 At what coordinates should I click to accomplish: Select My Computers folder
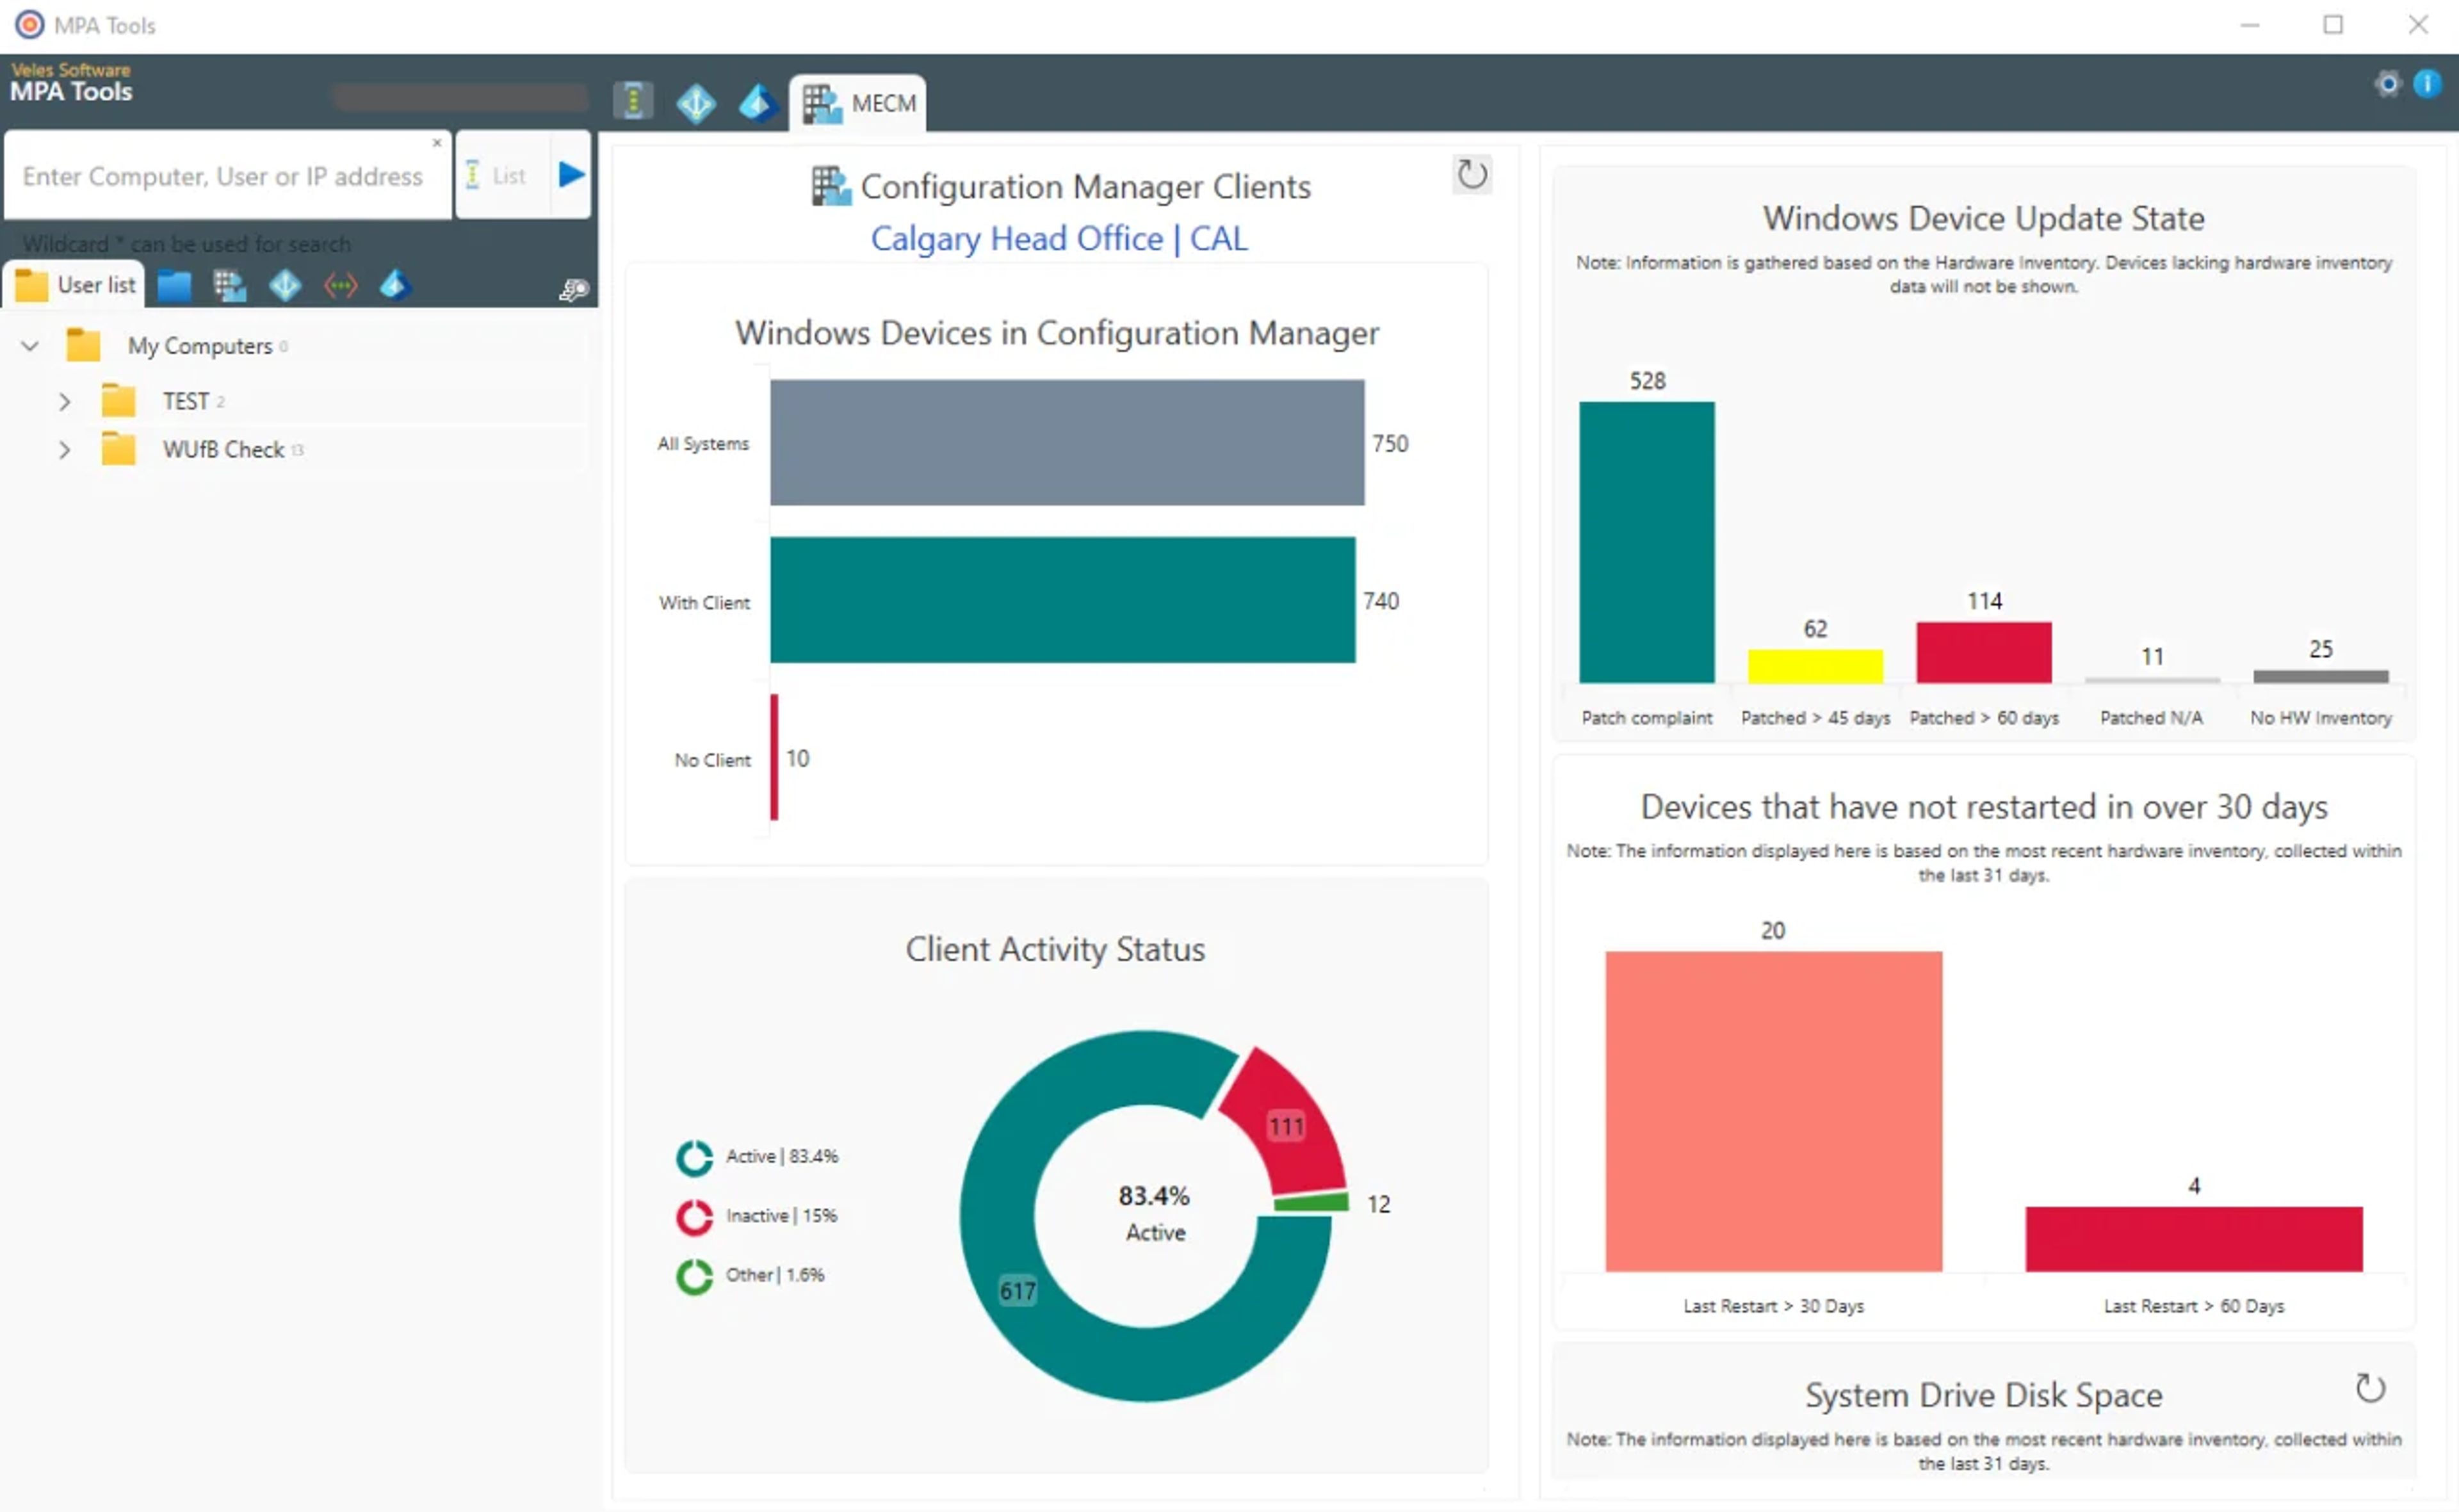tap(199, 346)
